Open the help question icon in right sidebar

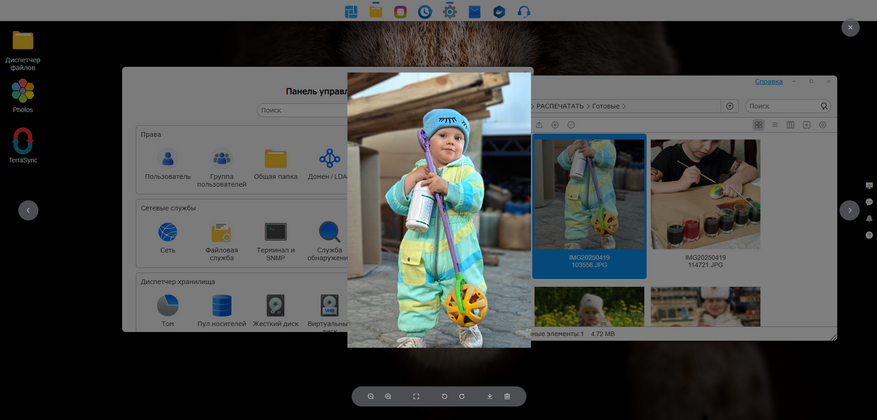[869, 235]
